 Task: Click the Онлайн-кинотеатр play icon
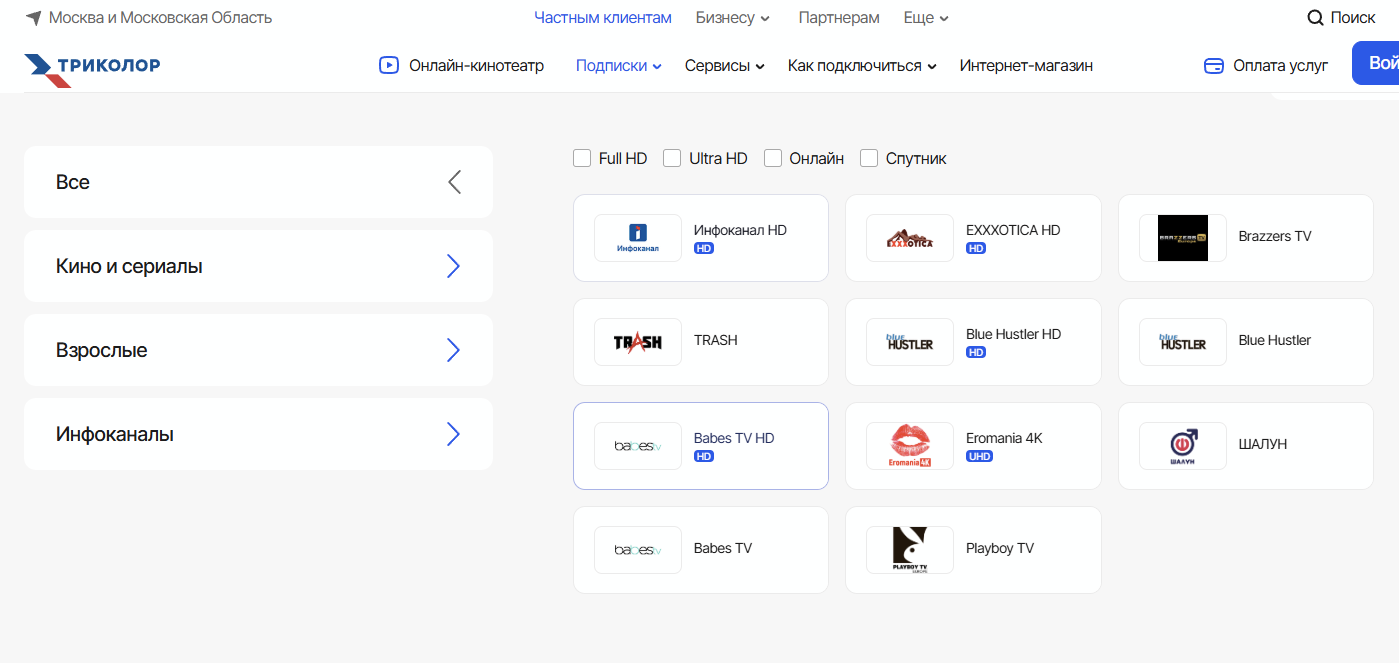pyautogui.click(x=389, y=66)
